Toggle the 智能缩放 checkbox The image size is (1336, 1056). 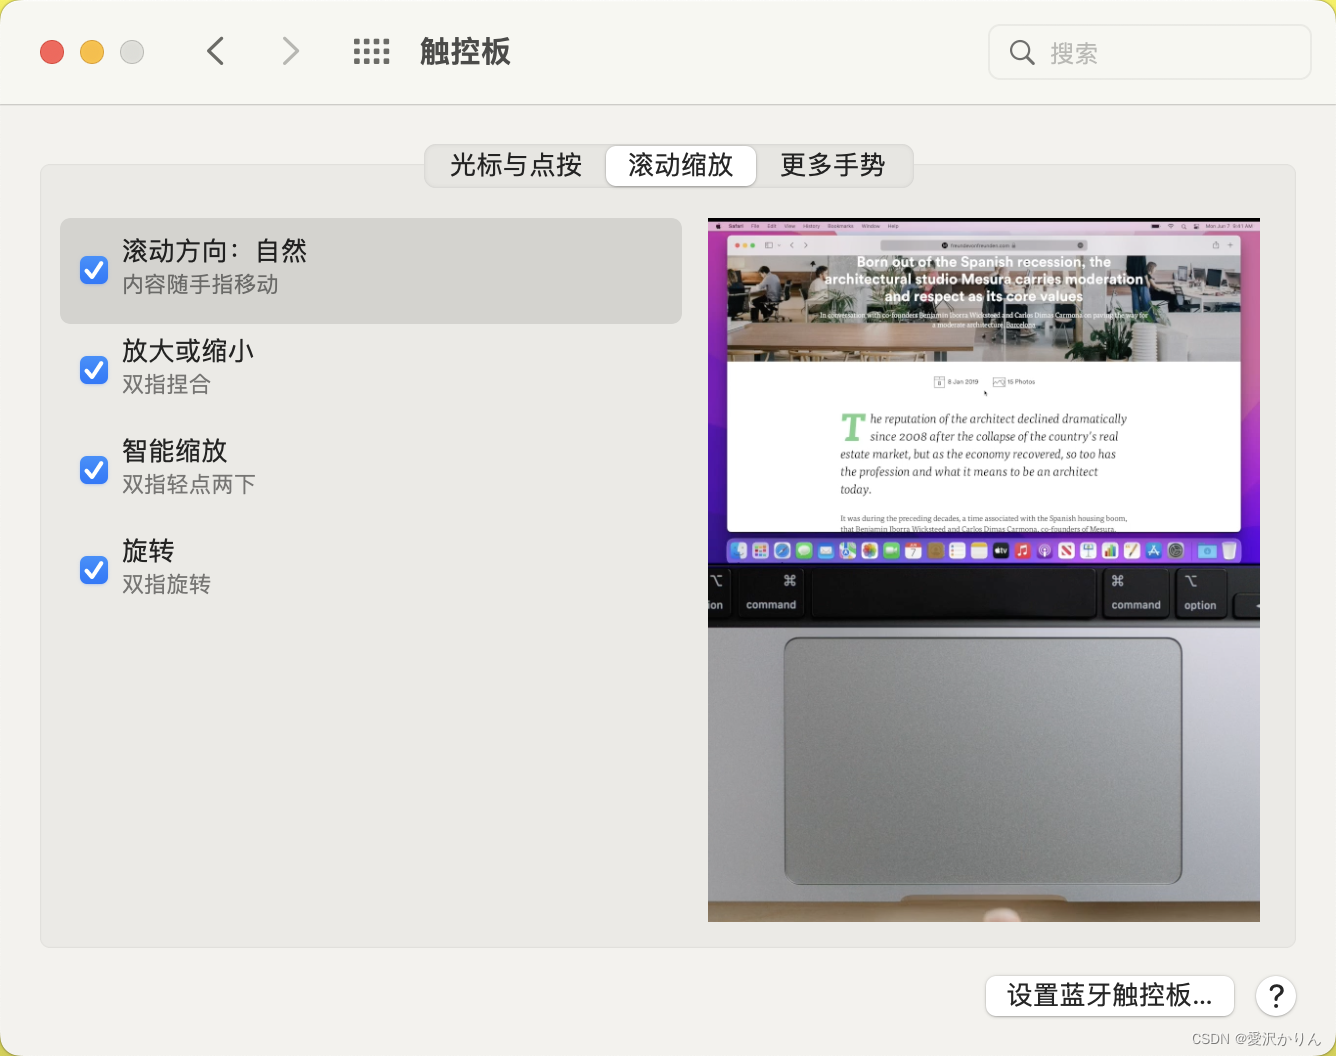coord(94,470)
